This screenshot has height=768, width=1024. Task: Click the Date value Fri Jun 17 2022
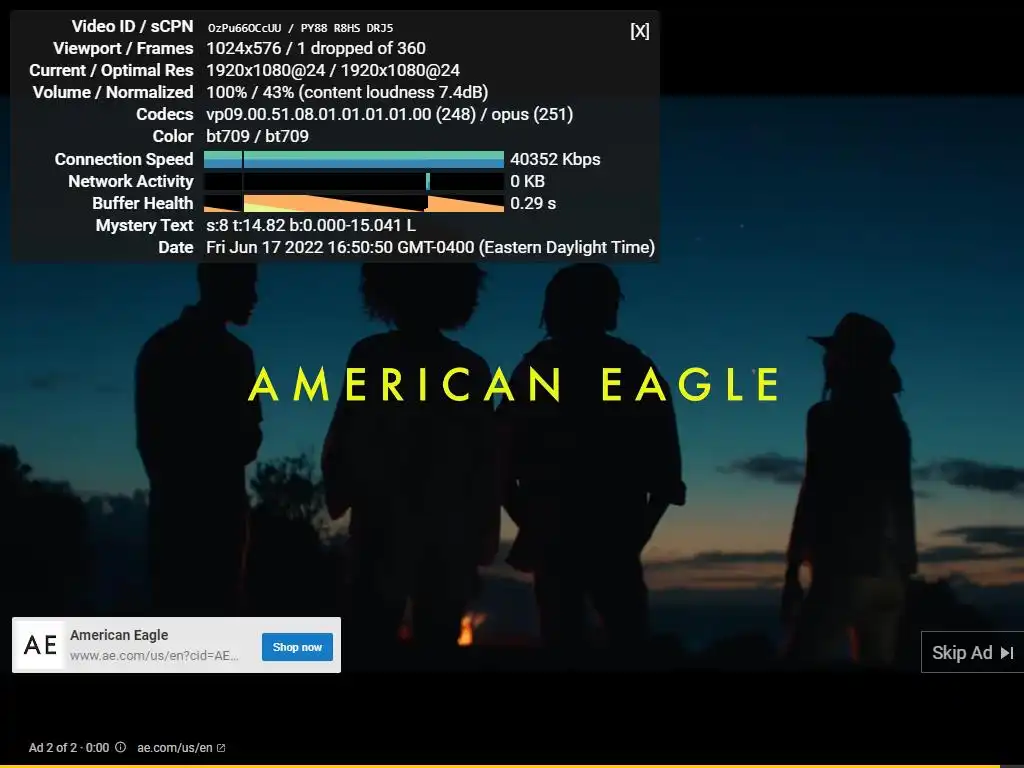[x=430, y=248]
